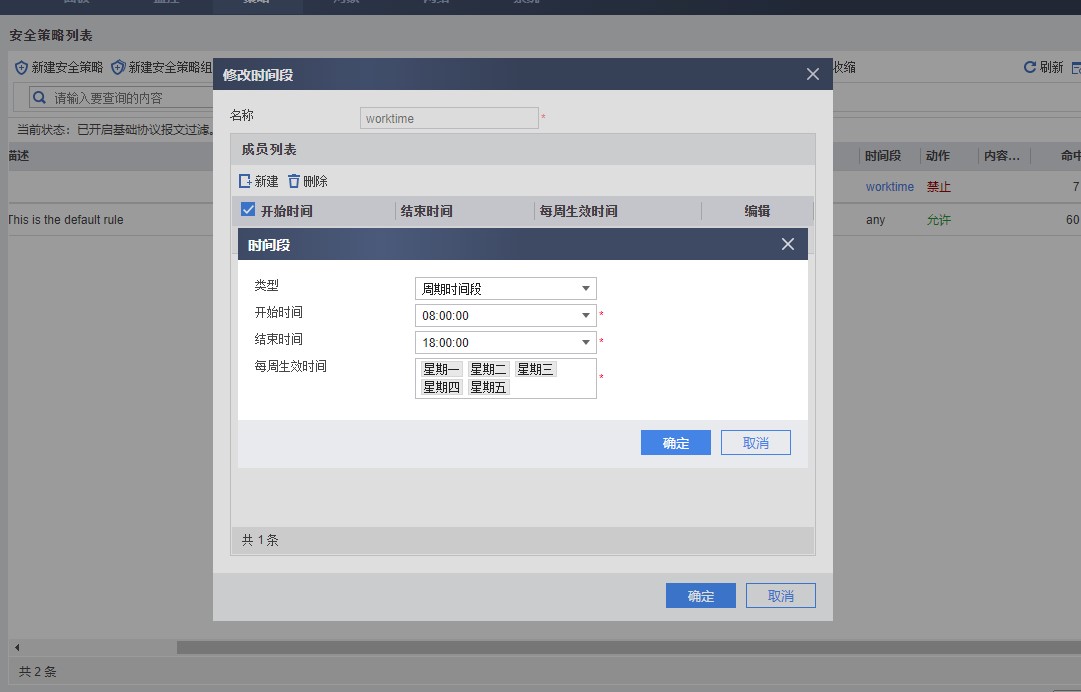Close the 修改时间段 dialog with its X
Viewport: 1081px width, 692px height.
click(813, 74)
